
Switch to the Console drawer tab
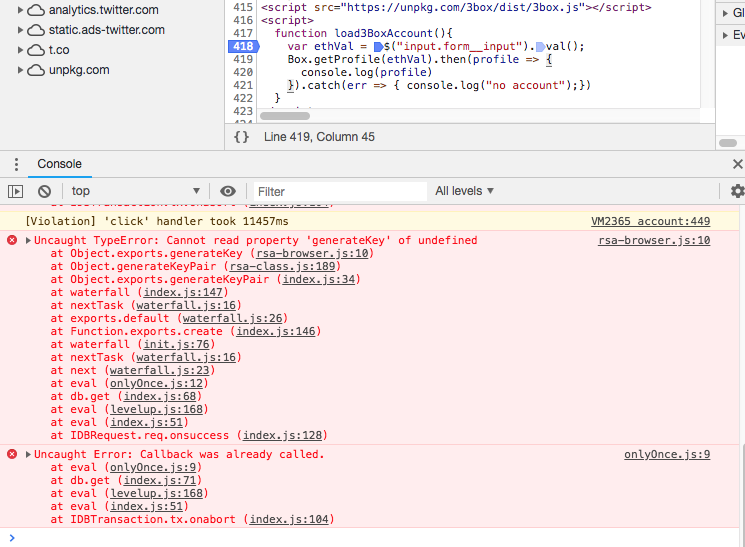point(59,164)
